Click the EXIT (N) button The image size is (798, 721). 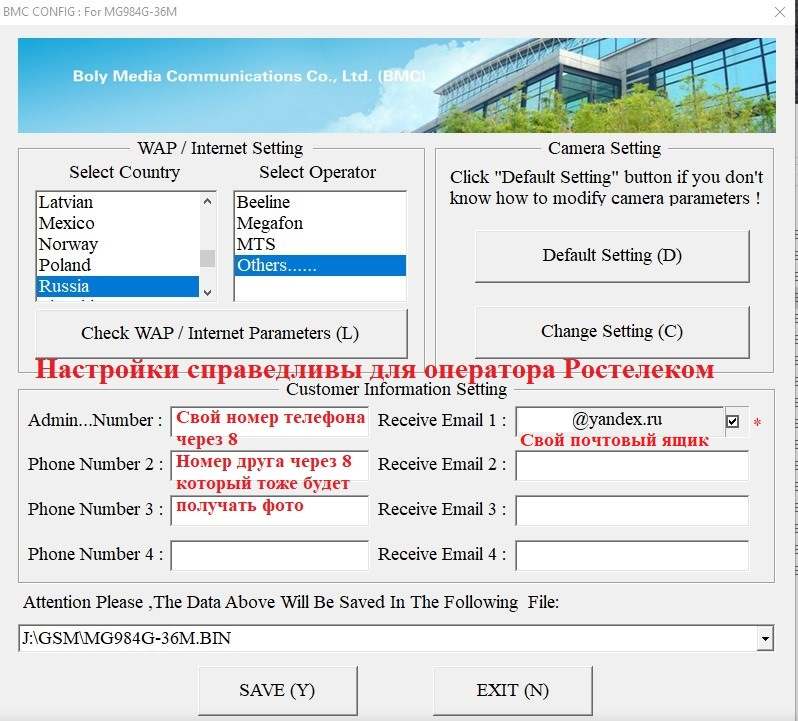[x=513, y=690]
